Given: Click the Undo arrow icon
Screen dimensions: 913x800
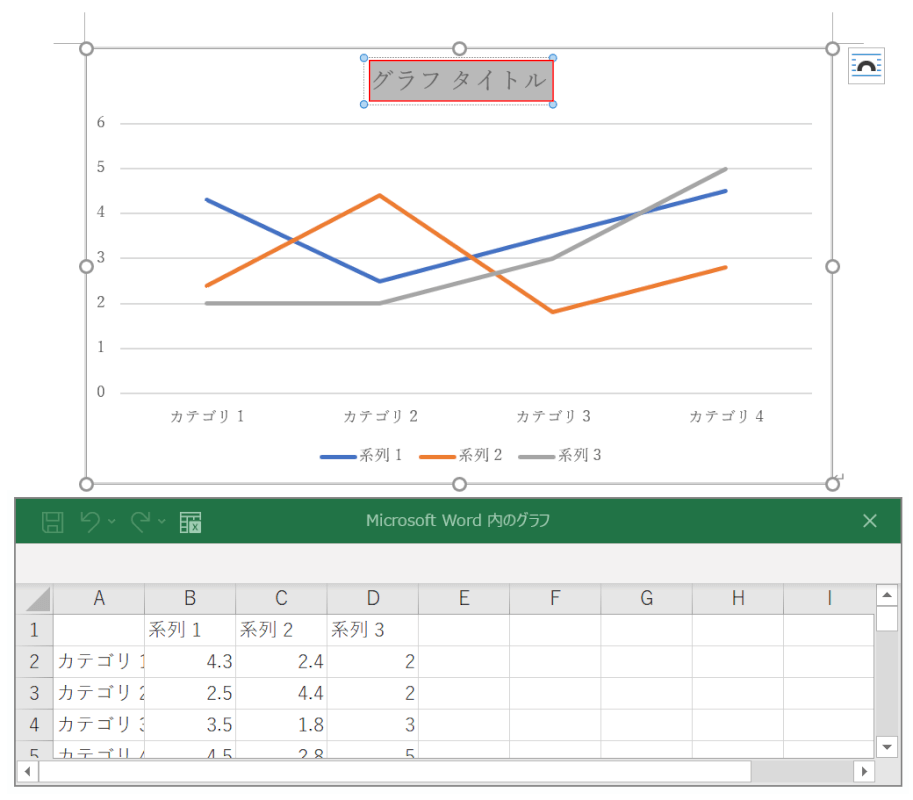Looking at the screenshot, I should click(x=90, y=521).
